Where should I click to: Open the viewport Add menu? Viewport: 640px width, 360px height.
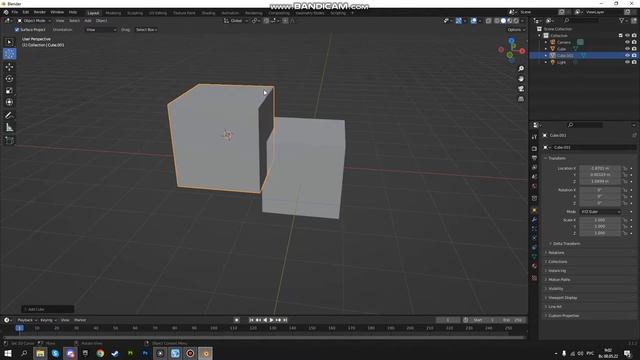point(88,20)
